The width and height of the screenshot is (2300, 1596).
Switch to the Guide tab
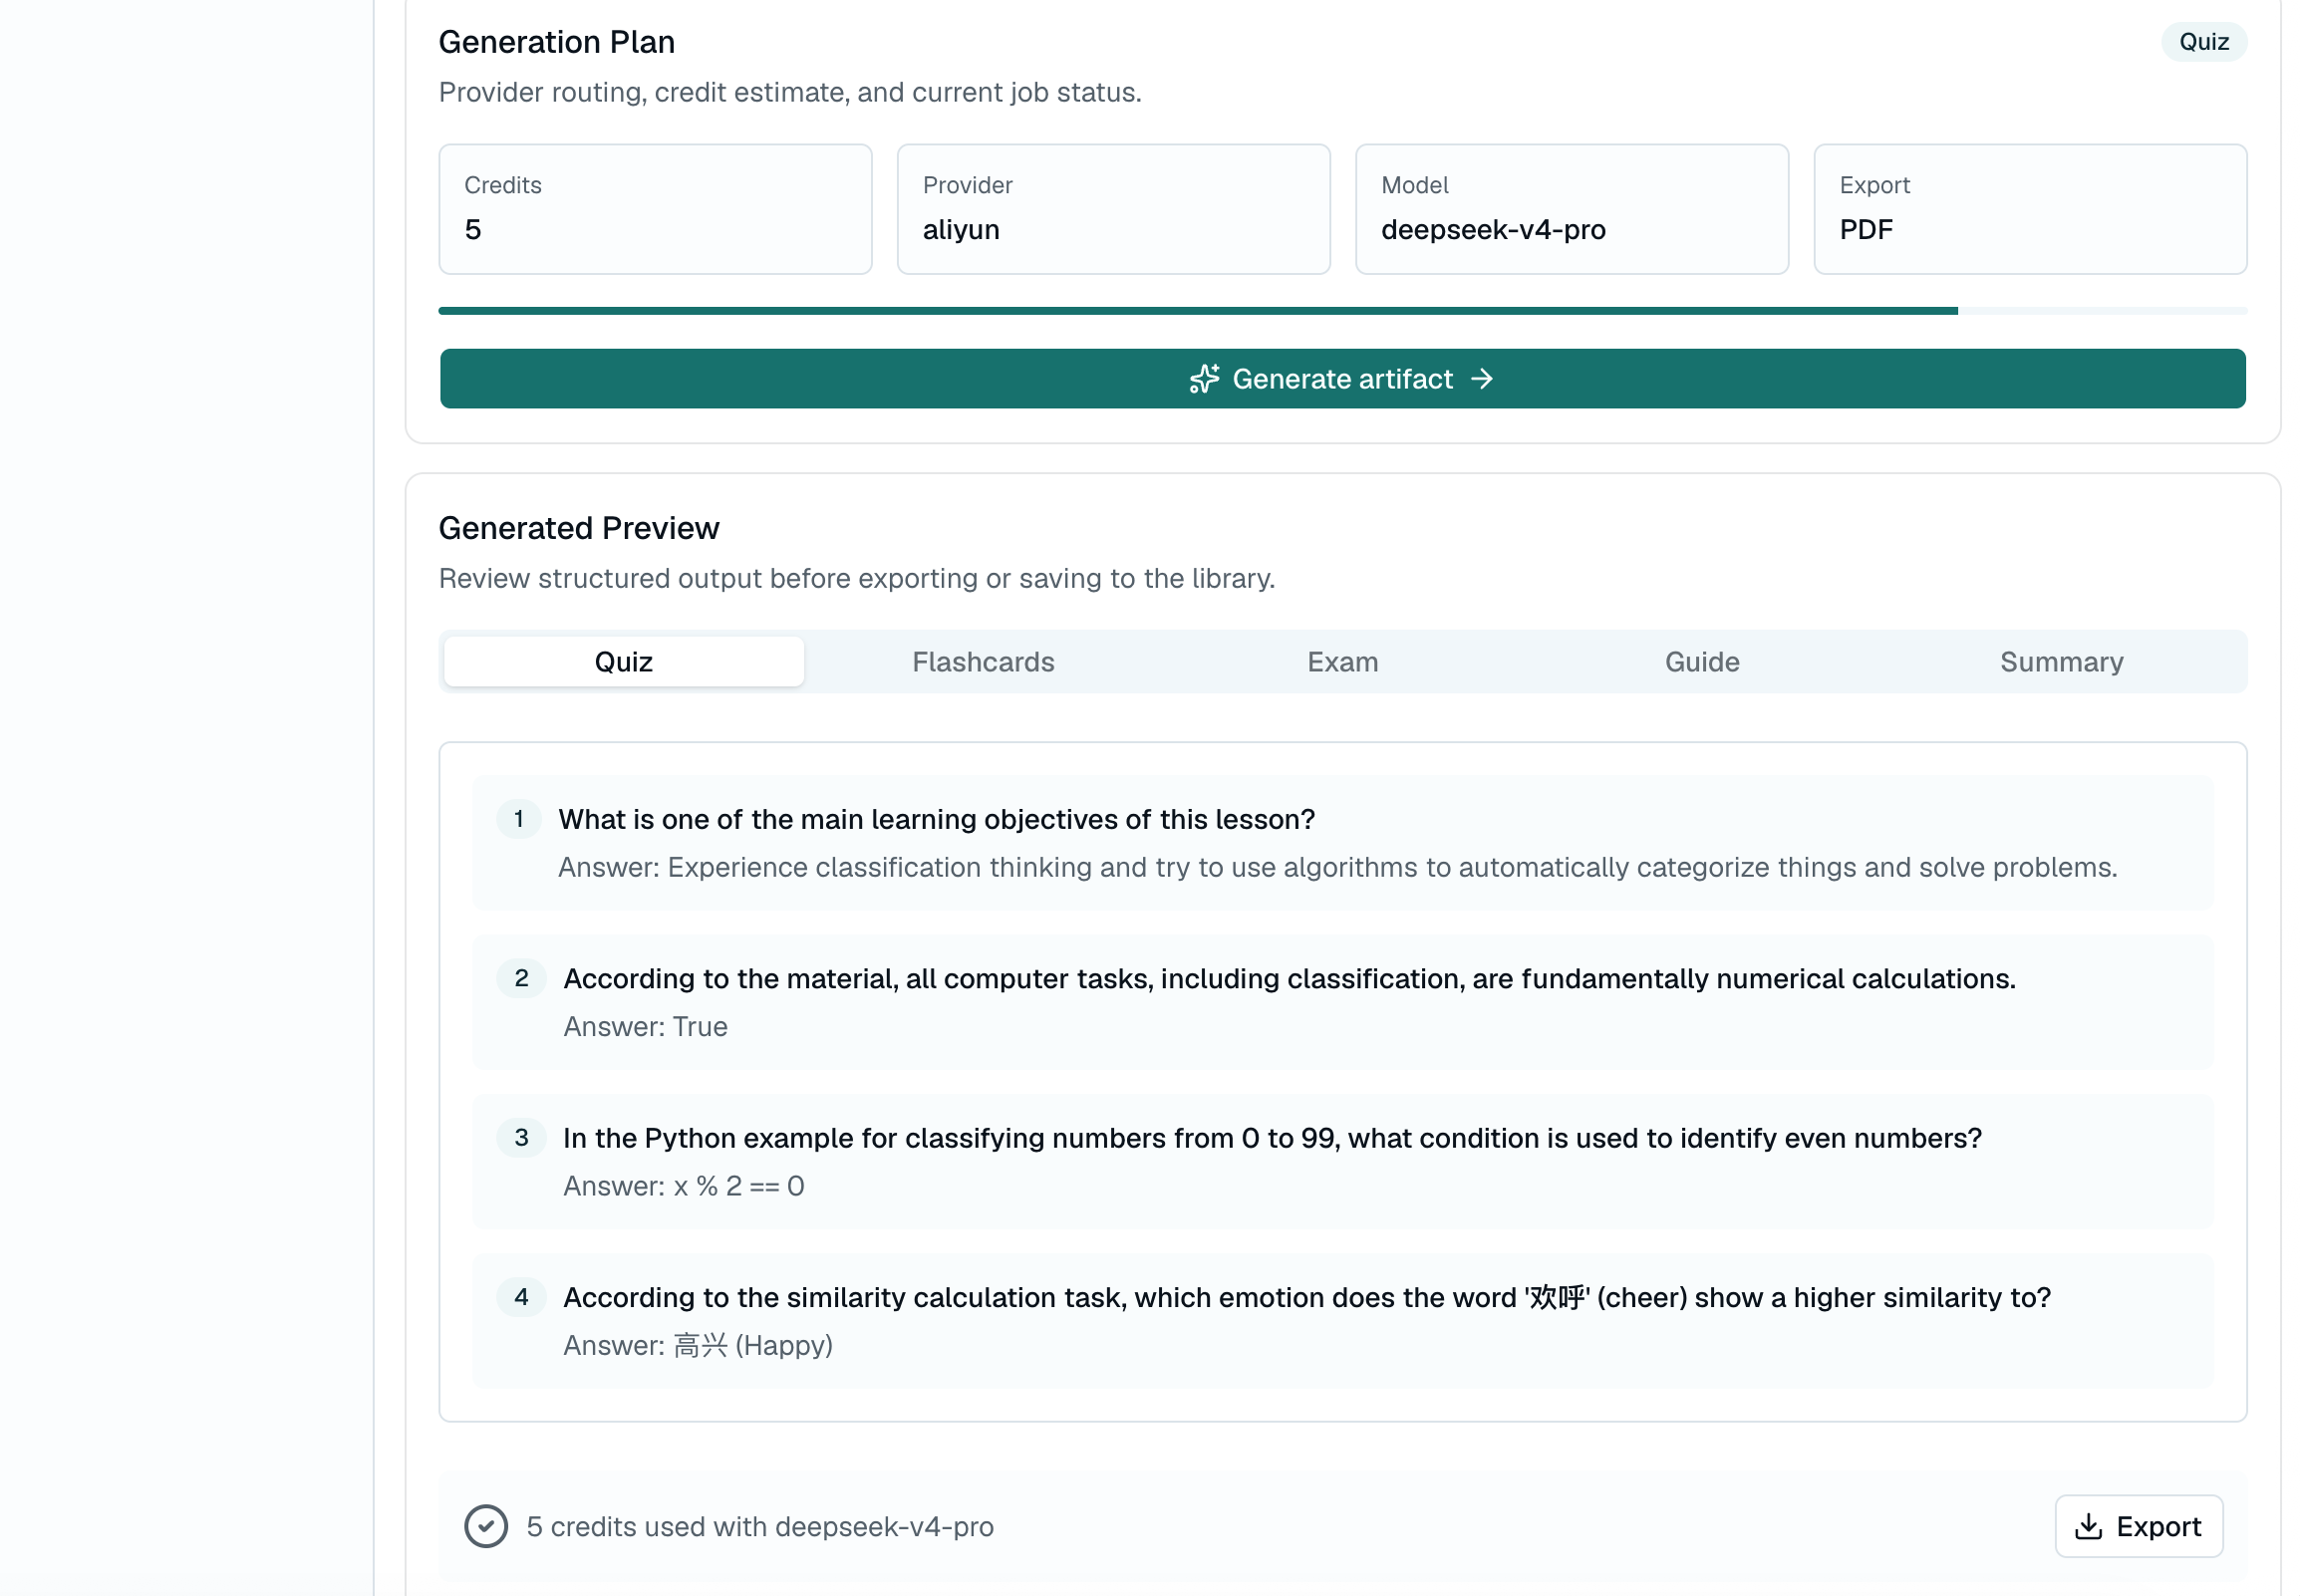click(x=1702, y=661)
